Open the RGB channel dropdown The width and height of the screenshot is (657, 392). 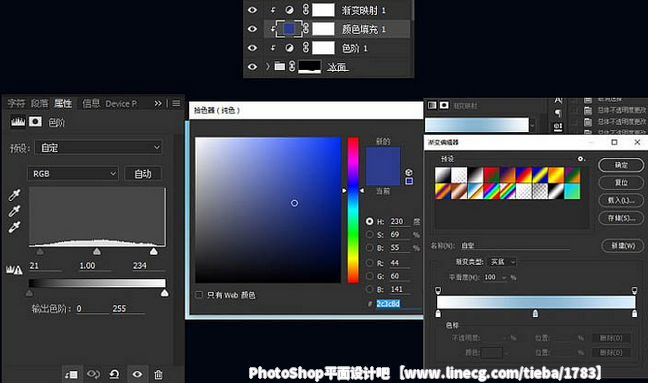point(73,173)
